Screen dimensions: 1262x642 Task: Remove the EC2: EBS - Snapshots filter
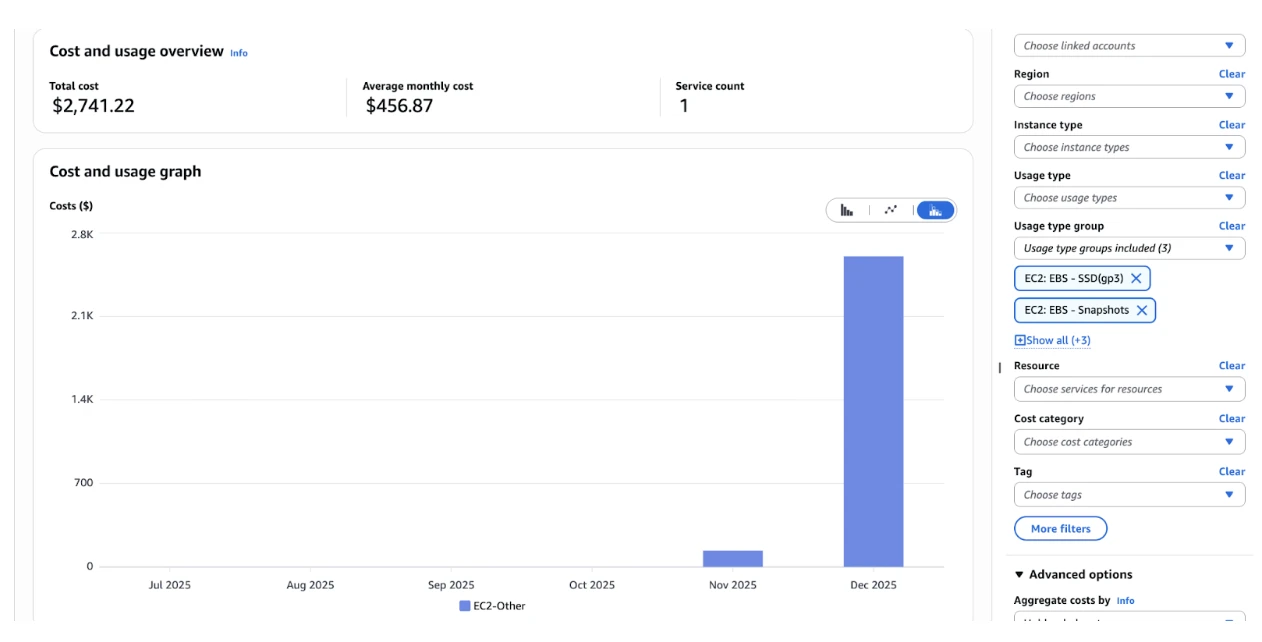coord(1142,310)
